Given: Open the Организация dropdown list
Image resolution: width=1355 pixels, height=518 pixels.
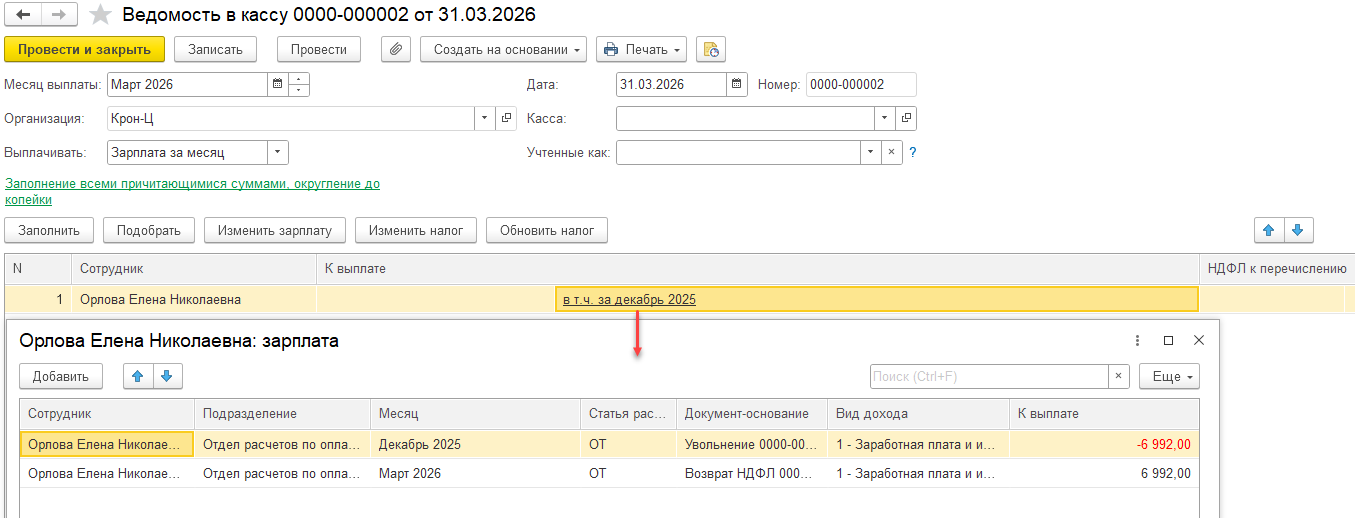Looking at the screenshot, I should pyautogui.click(x=485, y=119).
